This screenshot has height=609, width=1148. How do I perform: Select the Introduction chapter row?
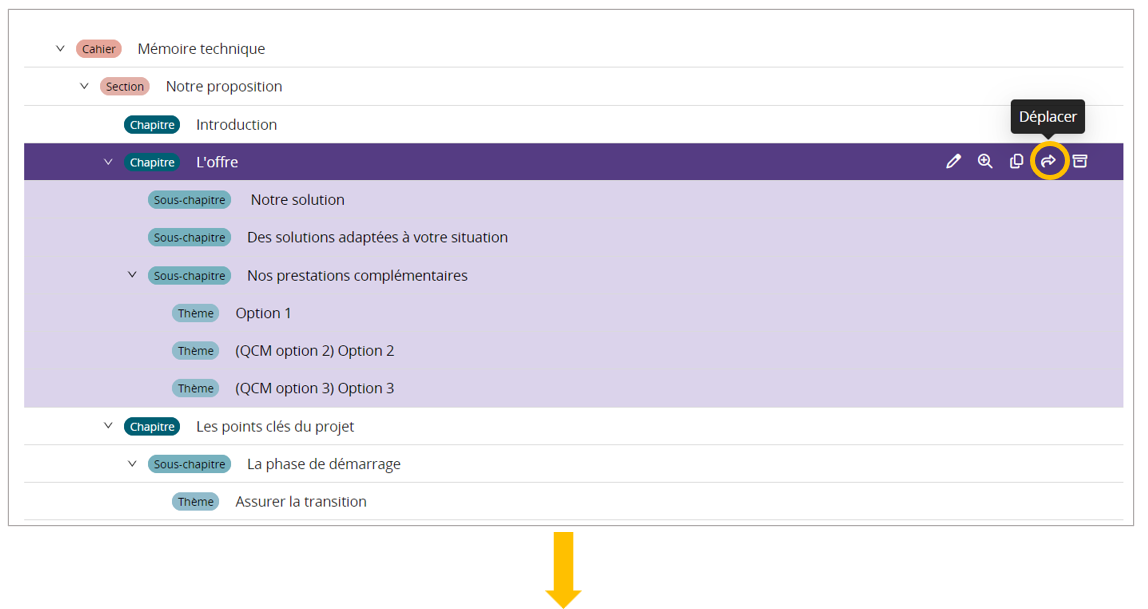pyautogui.click(x=236, y=125)
